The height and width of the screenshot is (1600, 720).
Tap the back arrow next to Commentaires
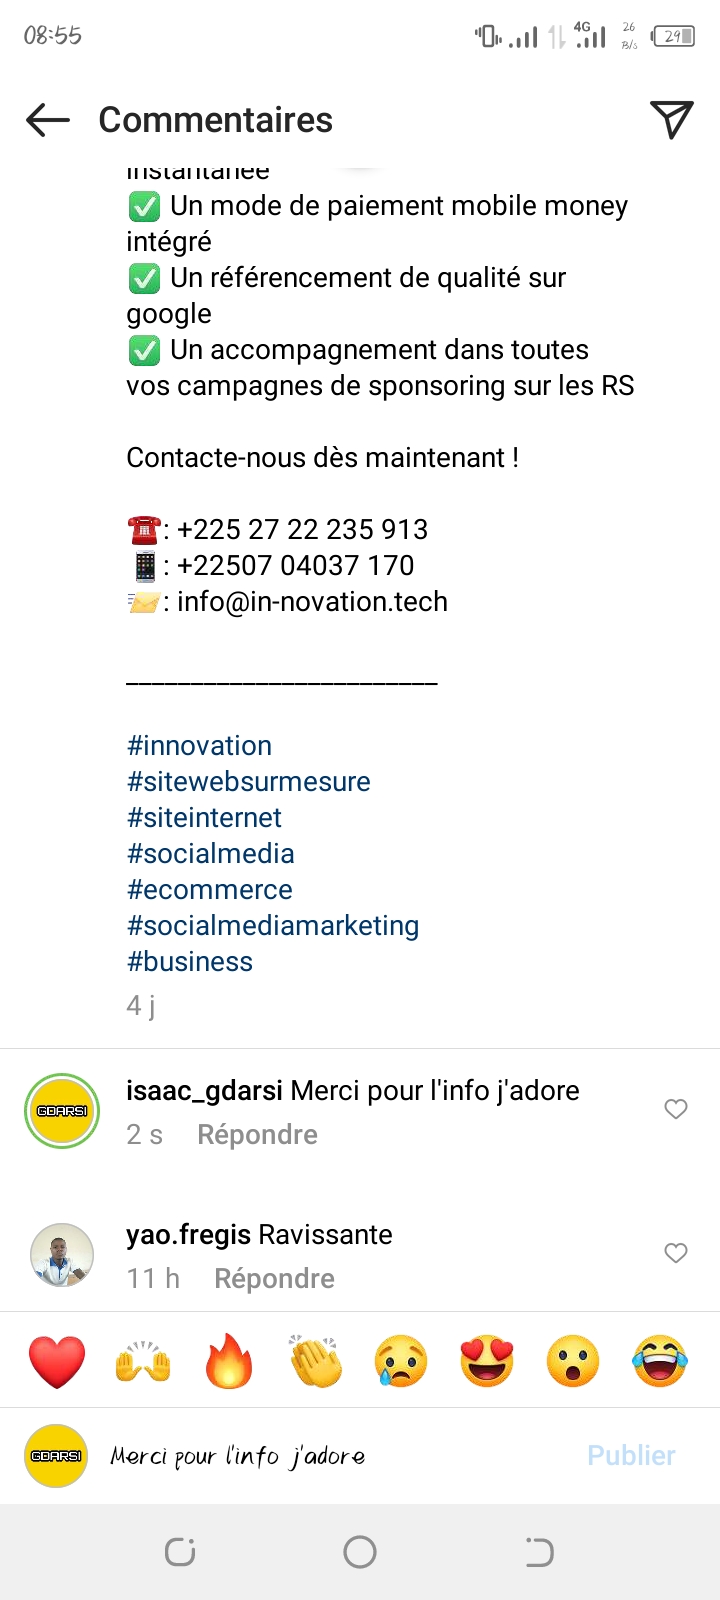[x=48, y=121]
